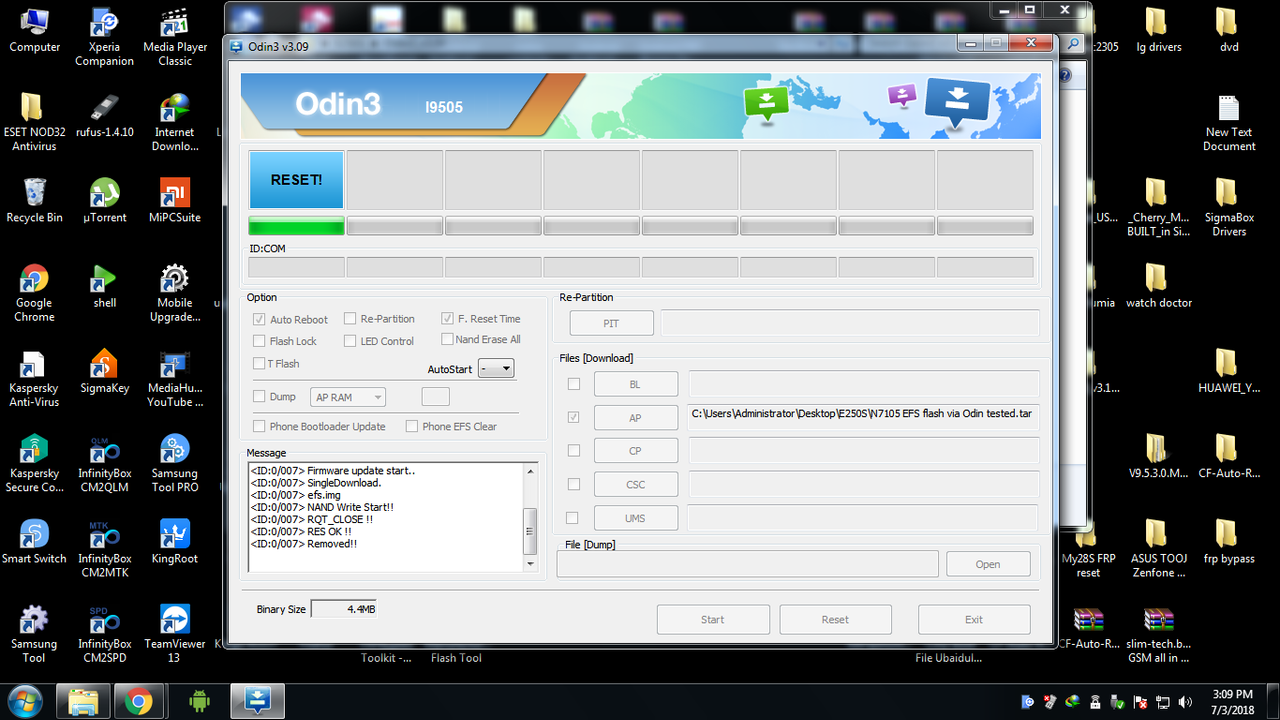Click the AP file button
This screenshot has height=720, width=1280.
(x=635, y=418)
